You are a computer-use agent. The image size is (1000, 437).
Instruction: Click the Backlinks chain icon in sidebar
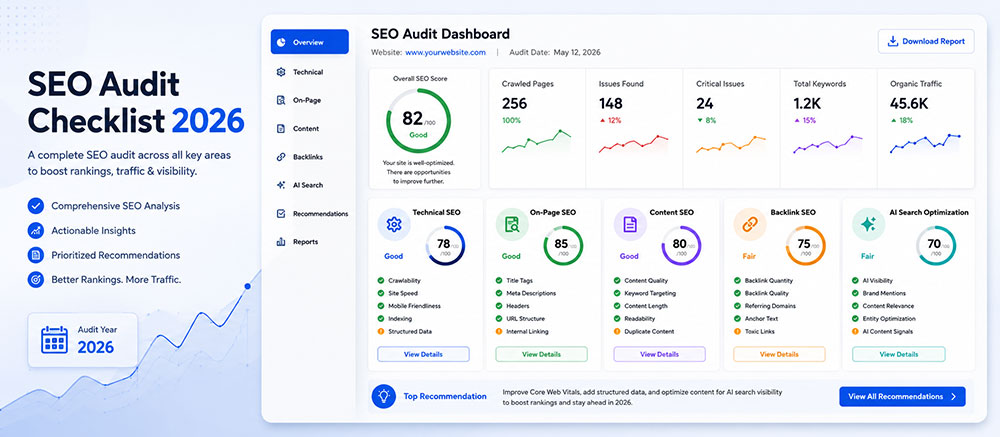(281, 157)
